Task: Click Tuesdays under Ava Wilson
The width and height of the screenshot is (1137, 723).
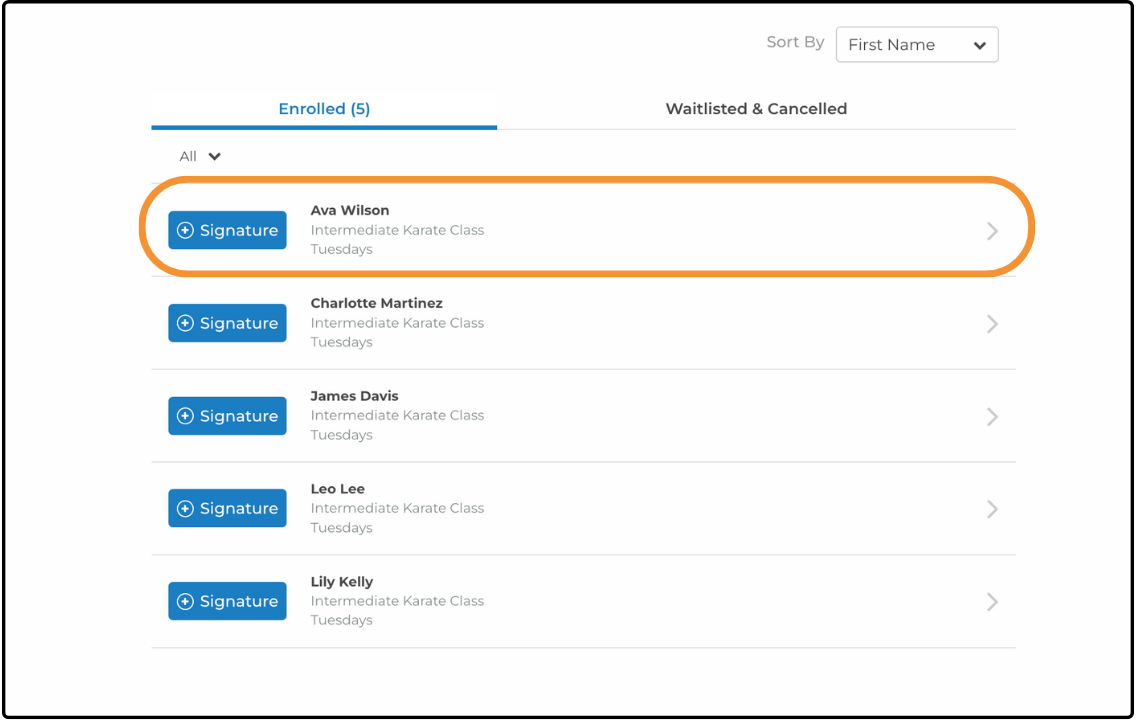Action: click(x=342, y=249)
